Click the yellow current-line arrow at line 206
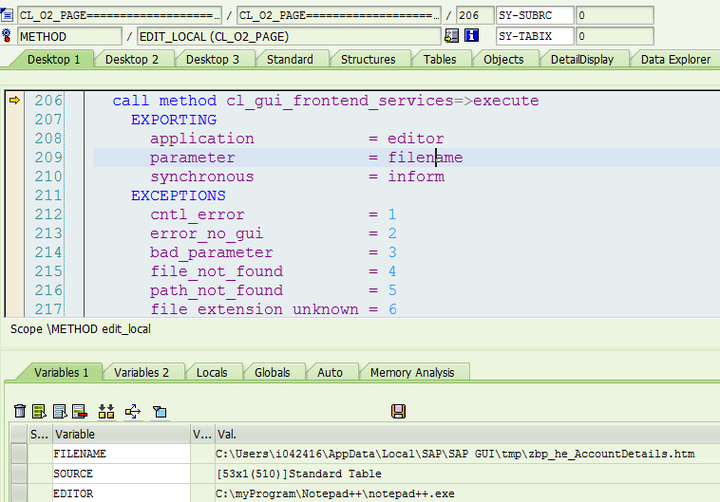The width and height of the screenshot is (720, 502). (14, 100)
